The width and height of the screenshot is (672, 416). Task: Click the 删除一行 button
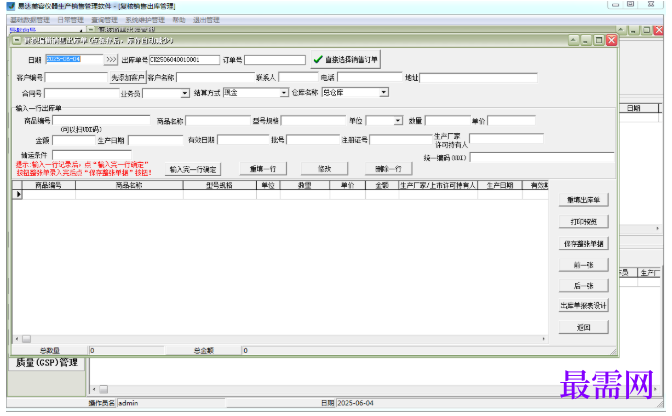[x=388, y=169]
